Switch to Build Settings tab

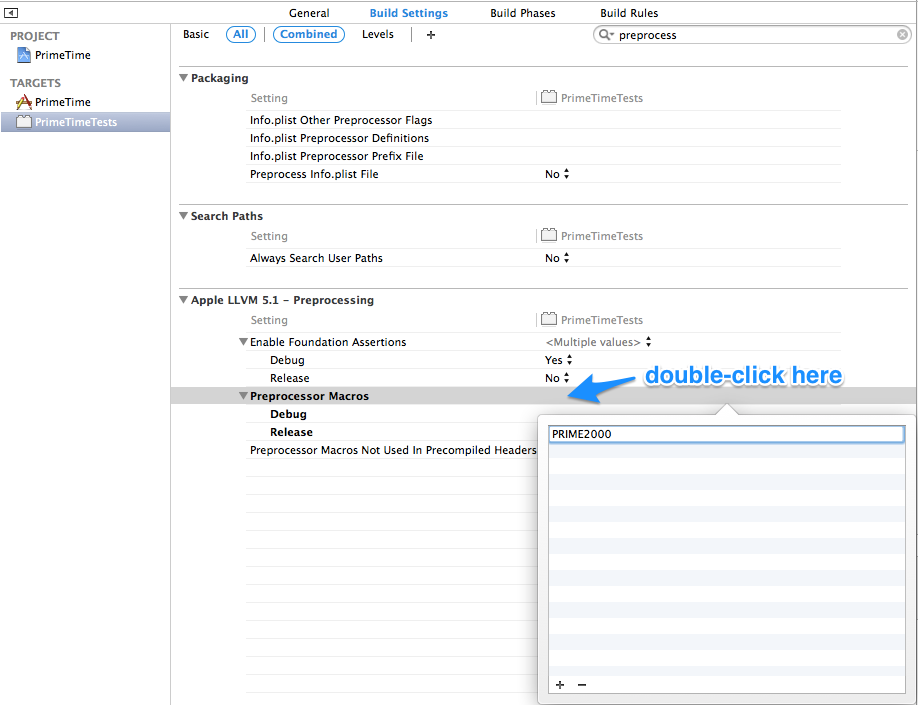(409, 13)
